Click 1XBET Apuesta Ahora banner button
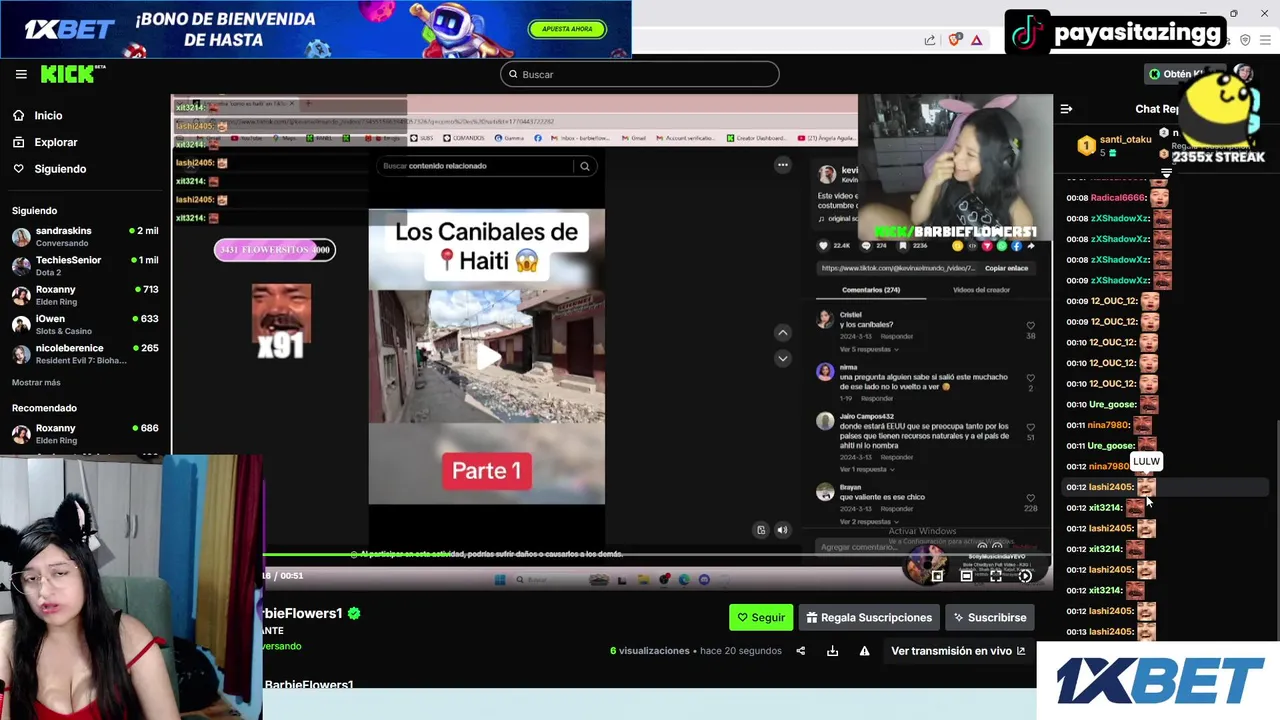The image size is (1280, 720). tap(567, 29)
